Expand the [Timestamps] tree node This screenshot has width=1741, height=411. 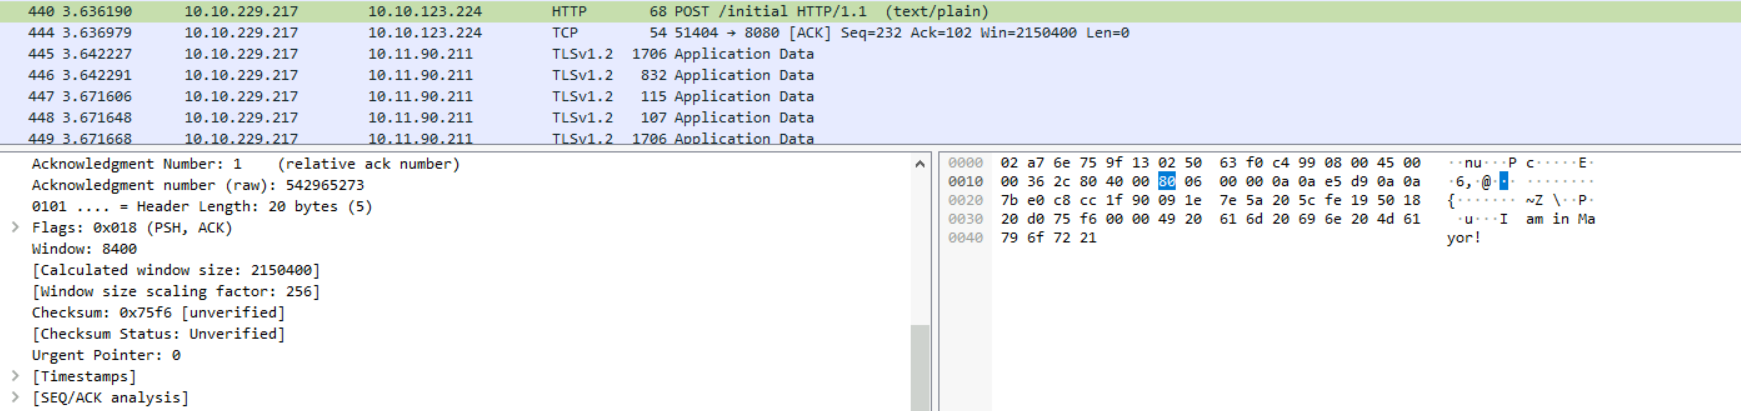pyautogui.click(x=15, y=376)
